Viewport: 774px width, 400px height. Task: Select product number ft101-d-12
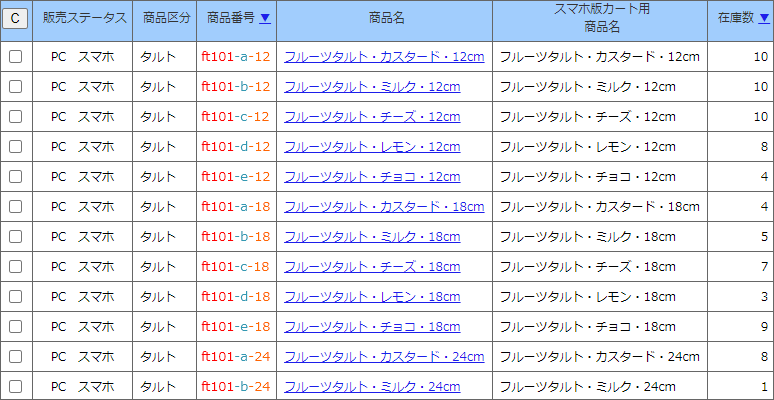(236, 147)
